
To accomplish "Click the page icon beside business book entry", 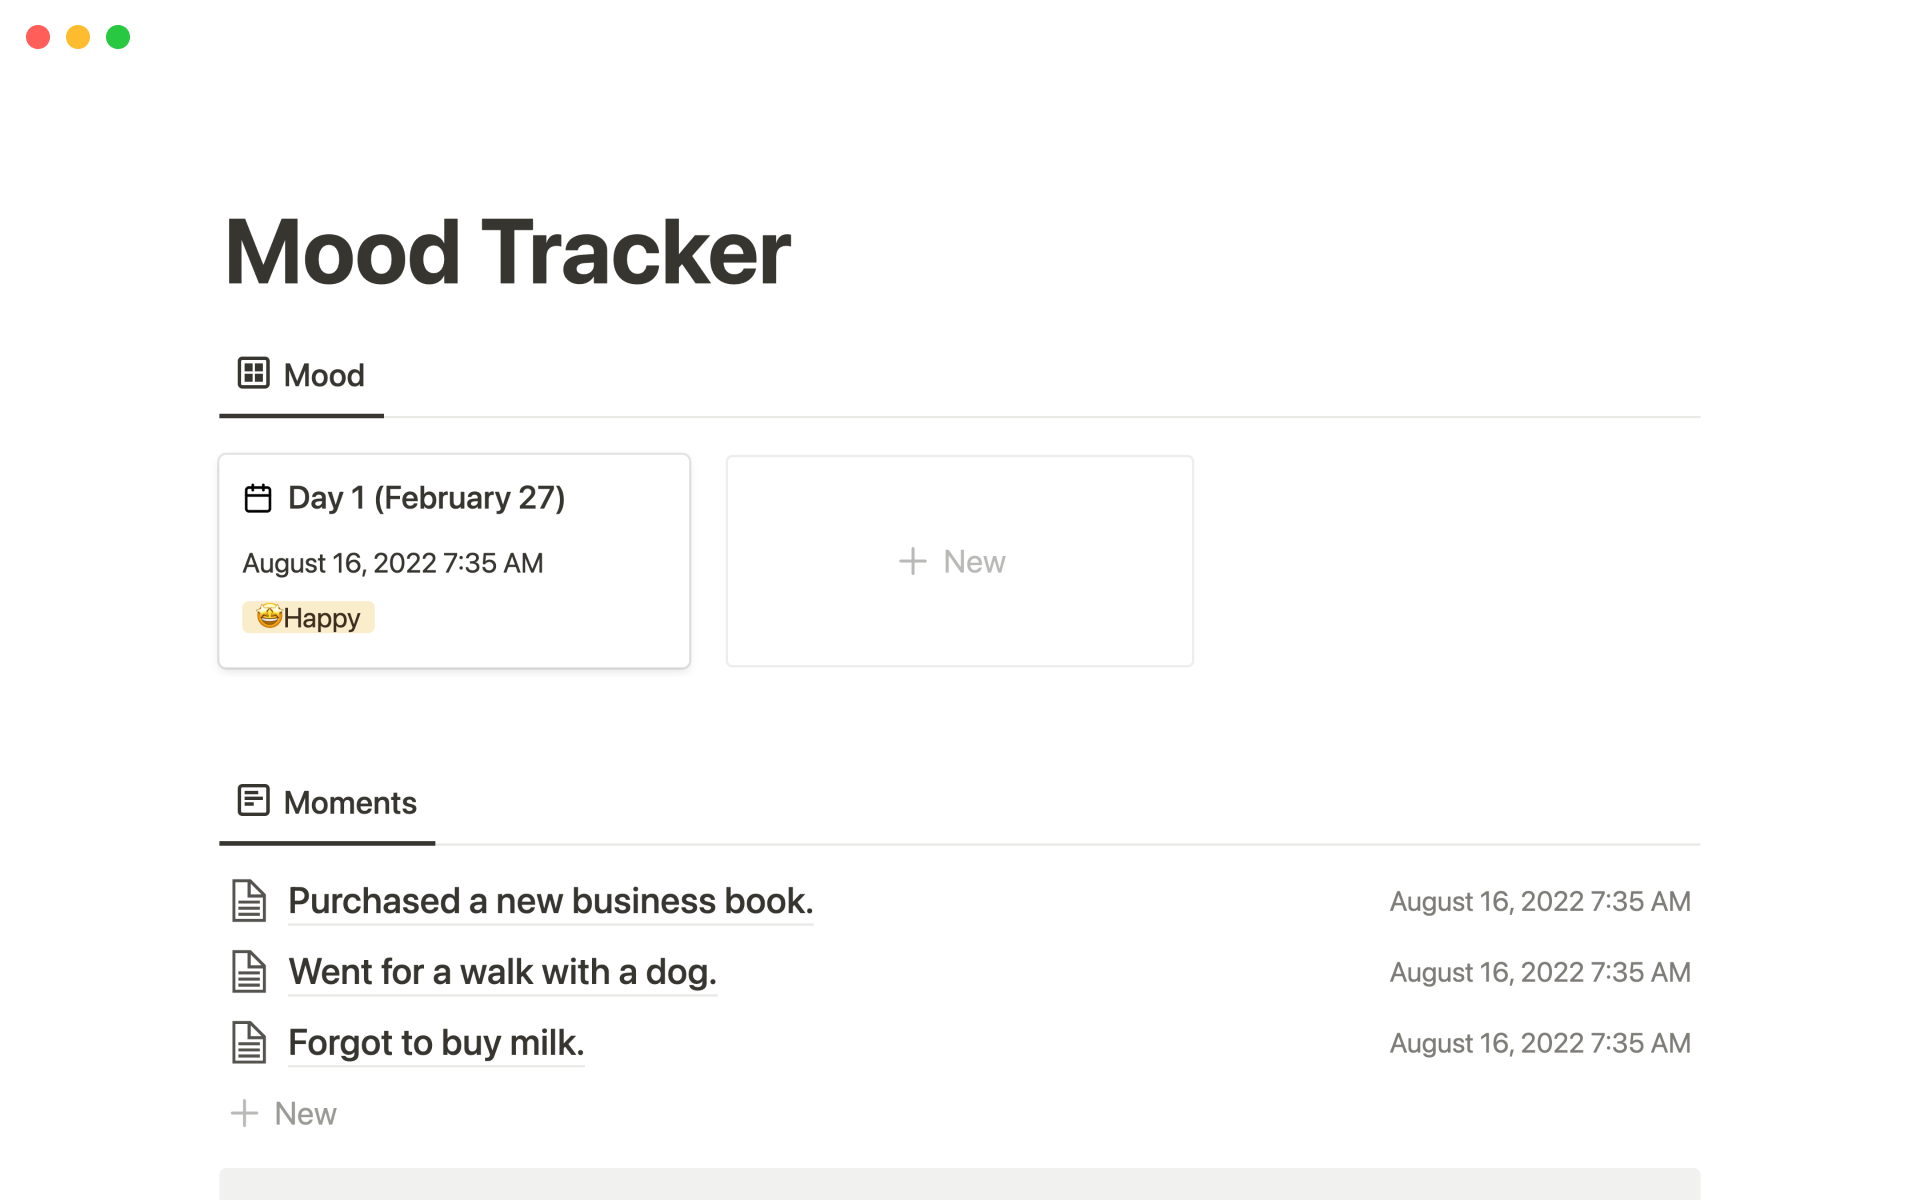I will [x=249, y=901].
